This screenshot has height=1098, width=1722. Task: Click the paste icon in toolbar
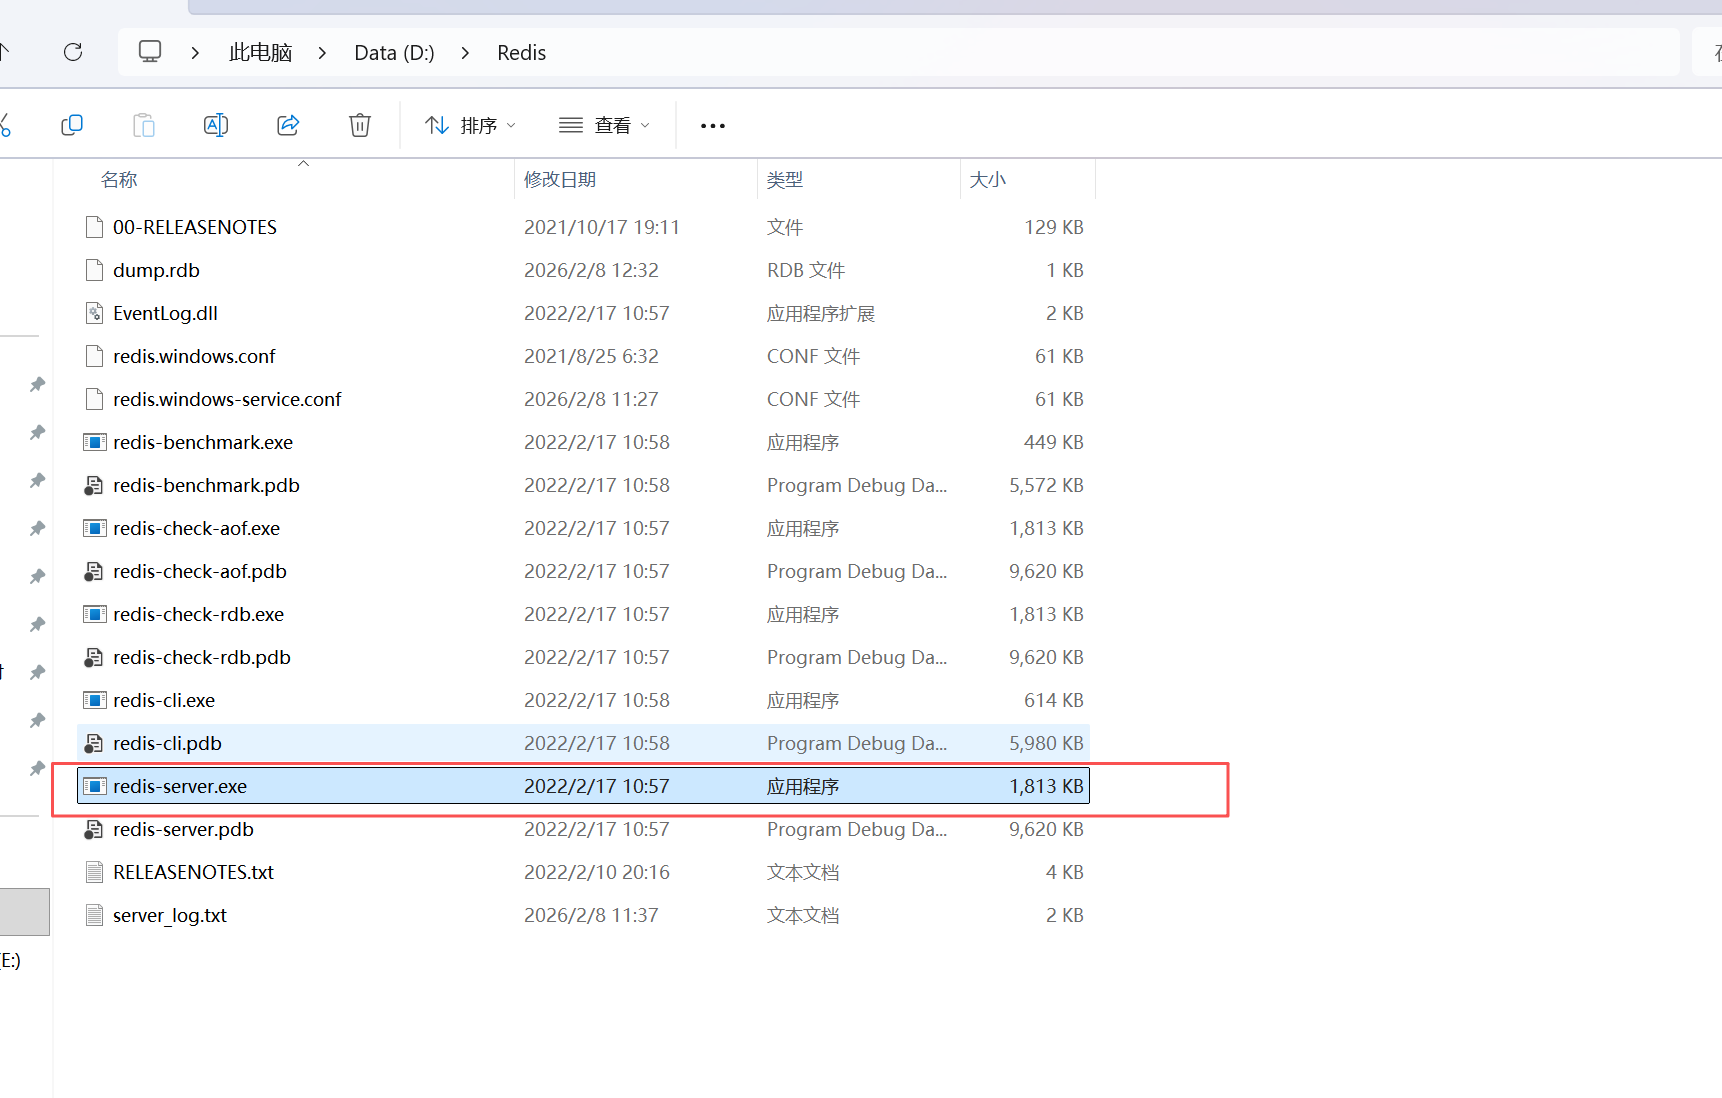(144, 125)
